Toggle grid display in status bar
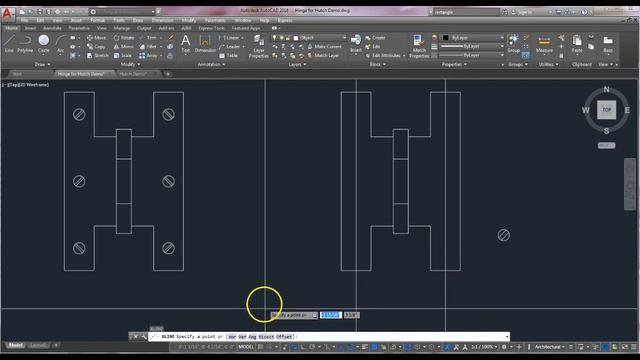640x360 pixels. [x=260, y=347]
